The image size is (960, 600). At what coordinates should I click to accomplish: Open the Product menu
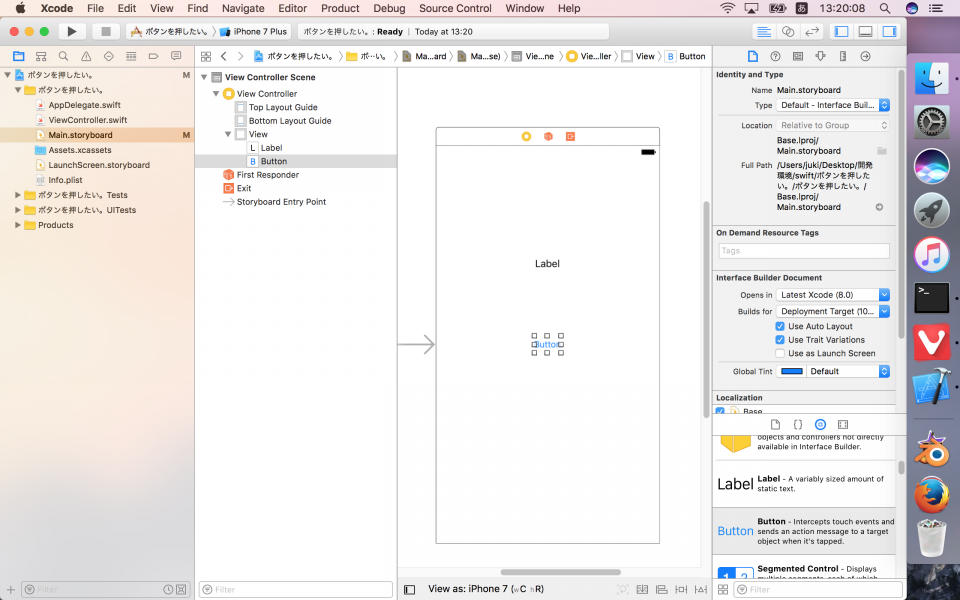pos(340,8)
